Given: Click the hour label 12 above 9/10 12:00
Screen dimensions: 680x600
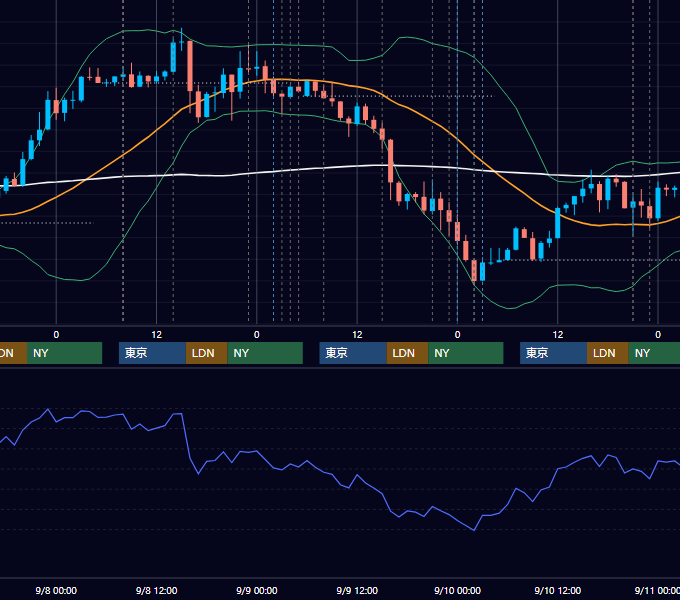Looking at the screenshot, I should click(558, 335).
